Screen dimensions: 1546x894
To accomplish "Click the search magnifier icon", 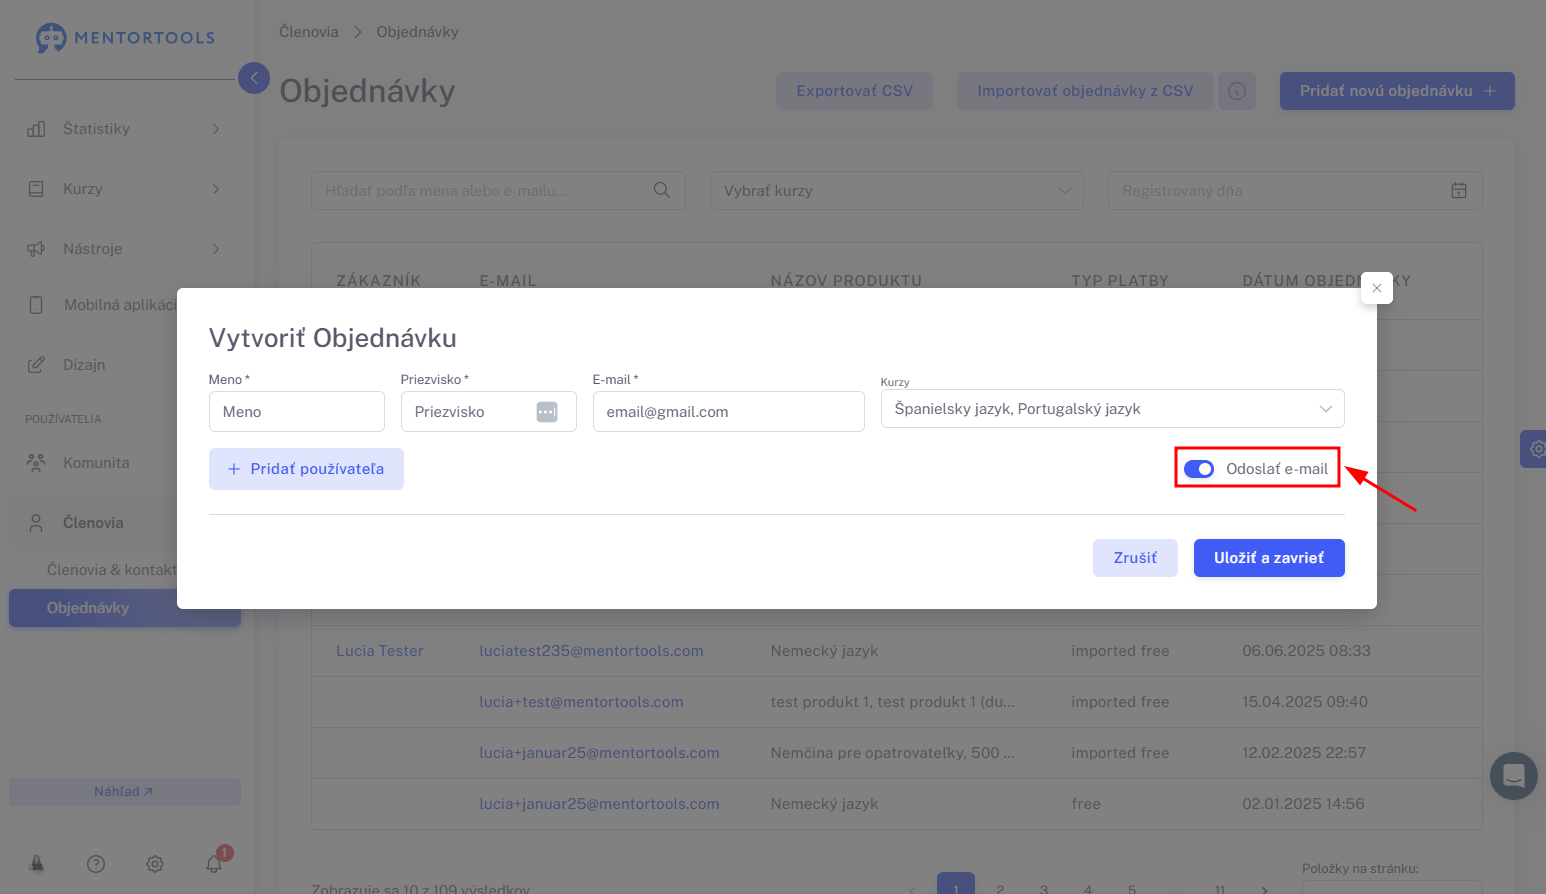I will 662,190.
